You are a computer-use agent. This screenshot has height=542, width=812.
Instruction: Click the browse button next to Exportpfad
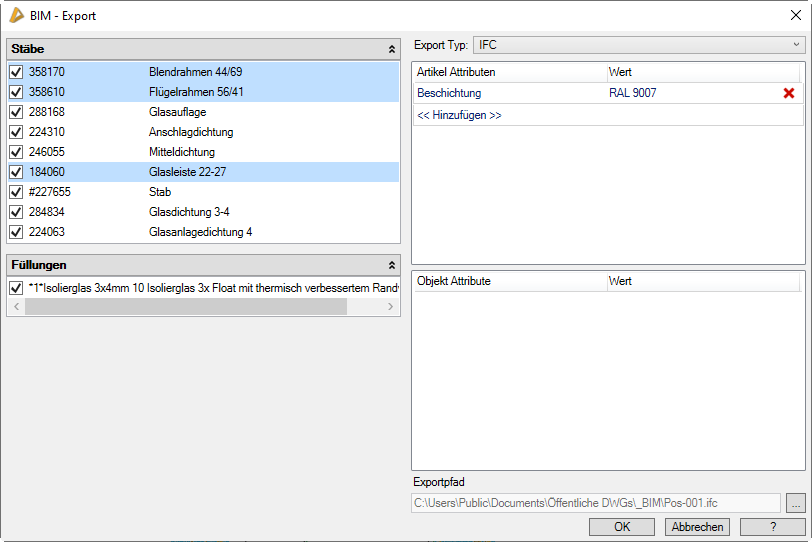click(x=795, y=503)
